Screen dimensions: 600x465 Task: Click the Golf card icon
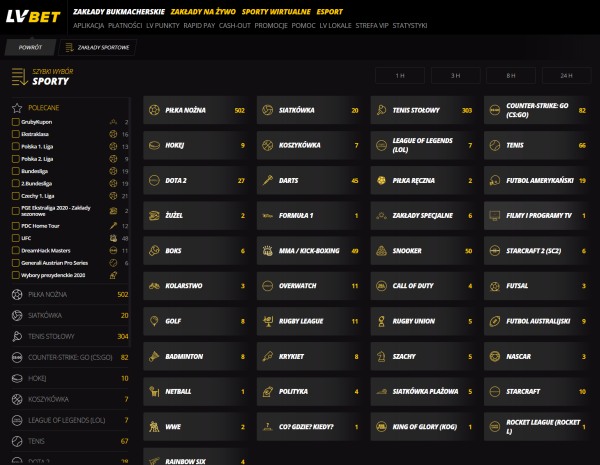(x=154, y=321)
